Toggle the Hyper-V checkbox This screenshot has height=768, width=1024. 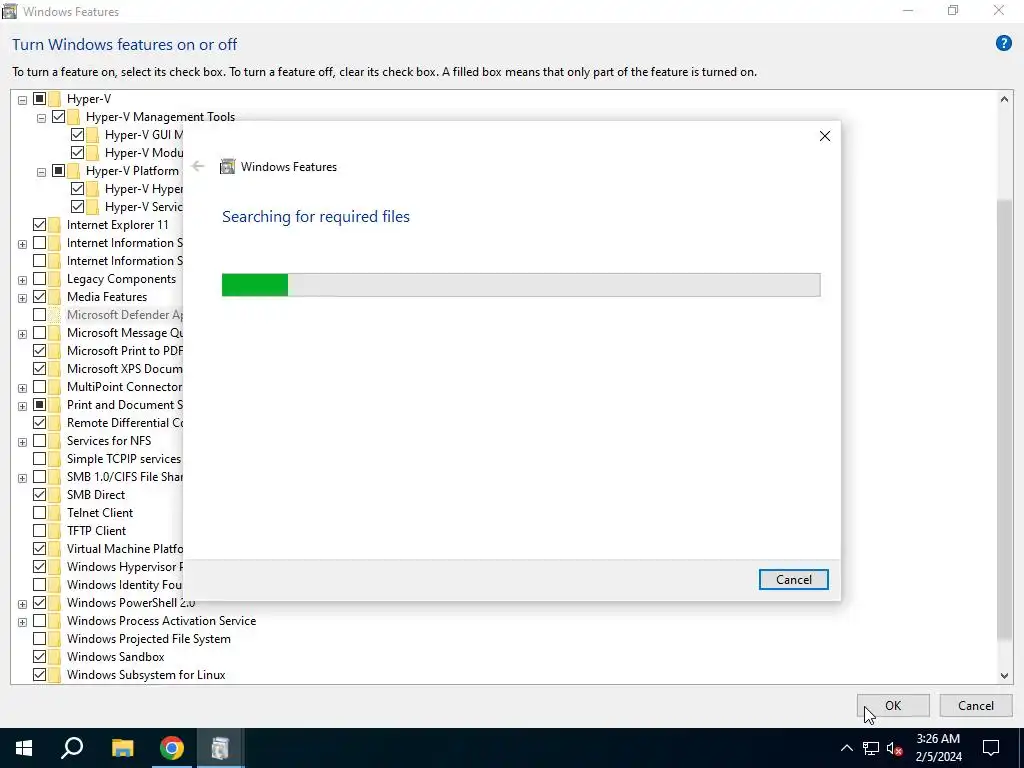coord(39,99)
